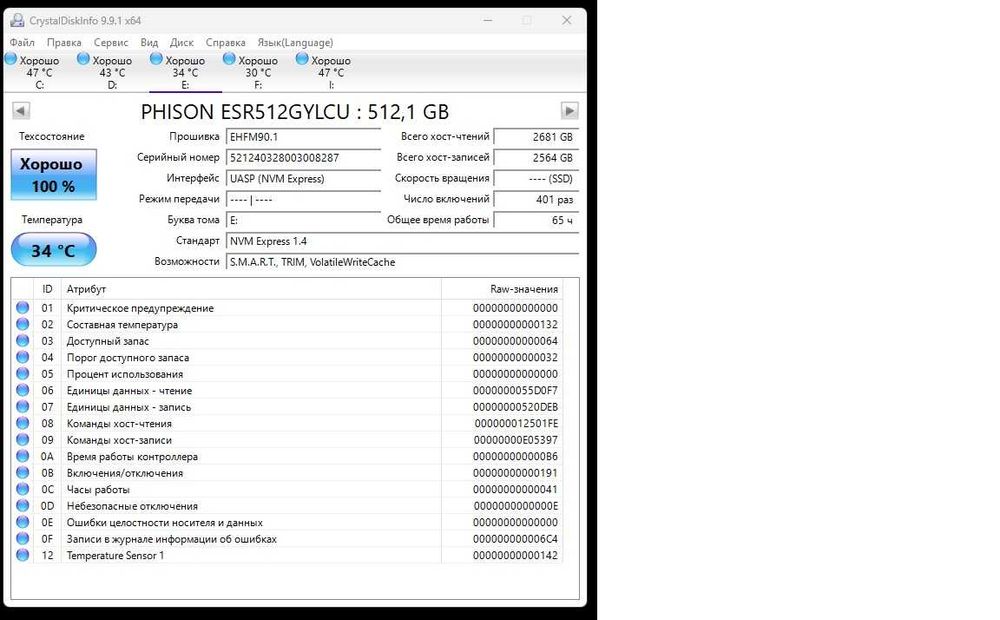Screen dimensions: 1000x620
Task: Open the Справка menu
Action: coord(226,43)
